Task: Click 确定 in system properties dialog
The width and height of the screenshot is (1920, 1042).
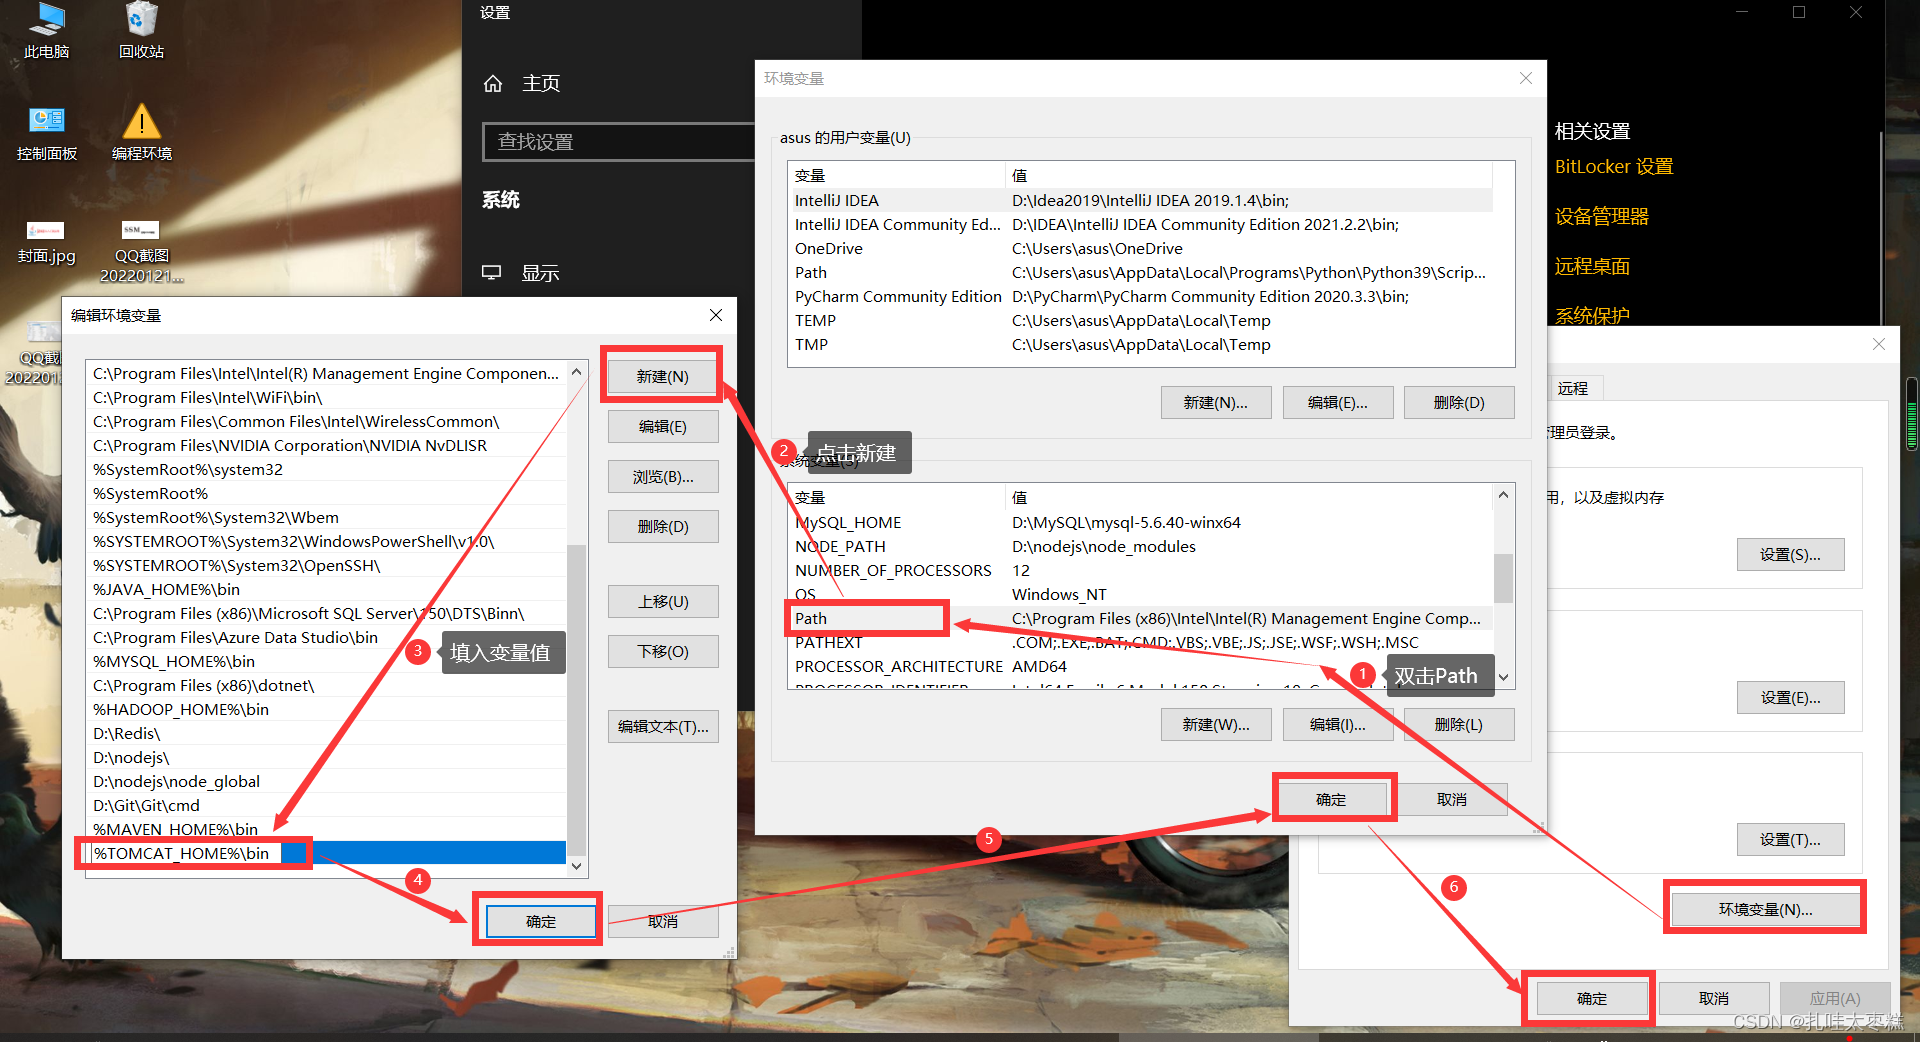Action: (x=1592, y=999)
